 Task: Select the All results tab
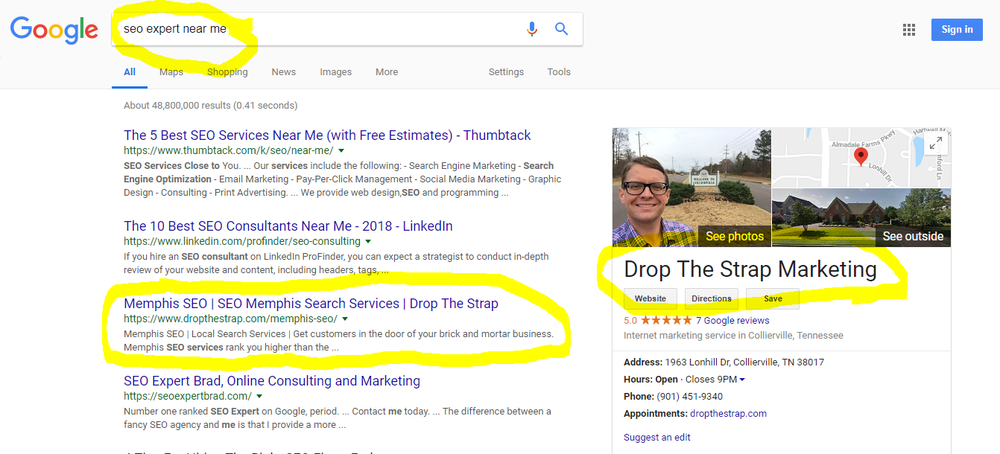(x=129, y=72)
